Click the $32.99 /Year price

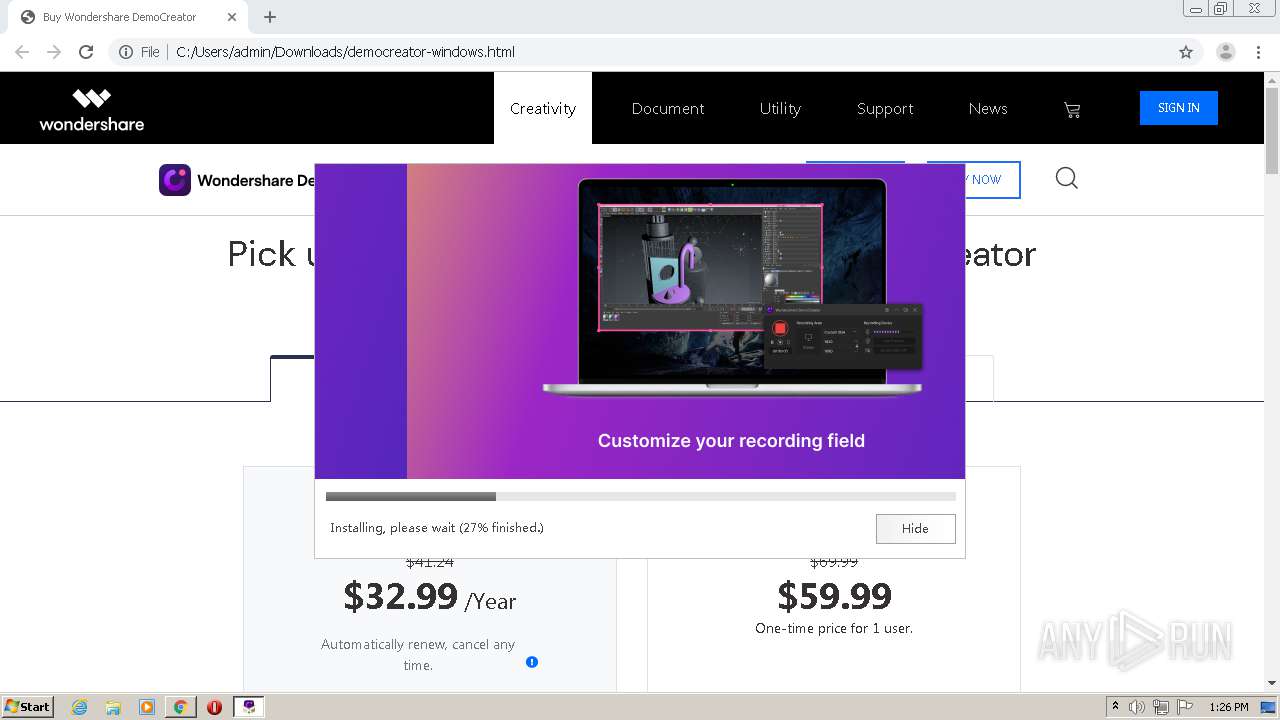pos(430,597)
